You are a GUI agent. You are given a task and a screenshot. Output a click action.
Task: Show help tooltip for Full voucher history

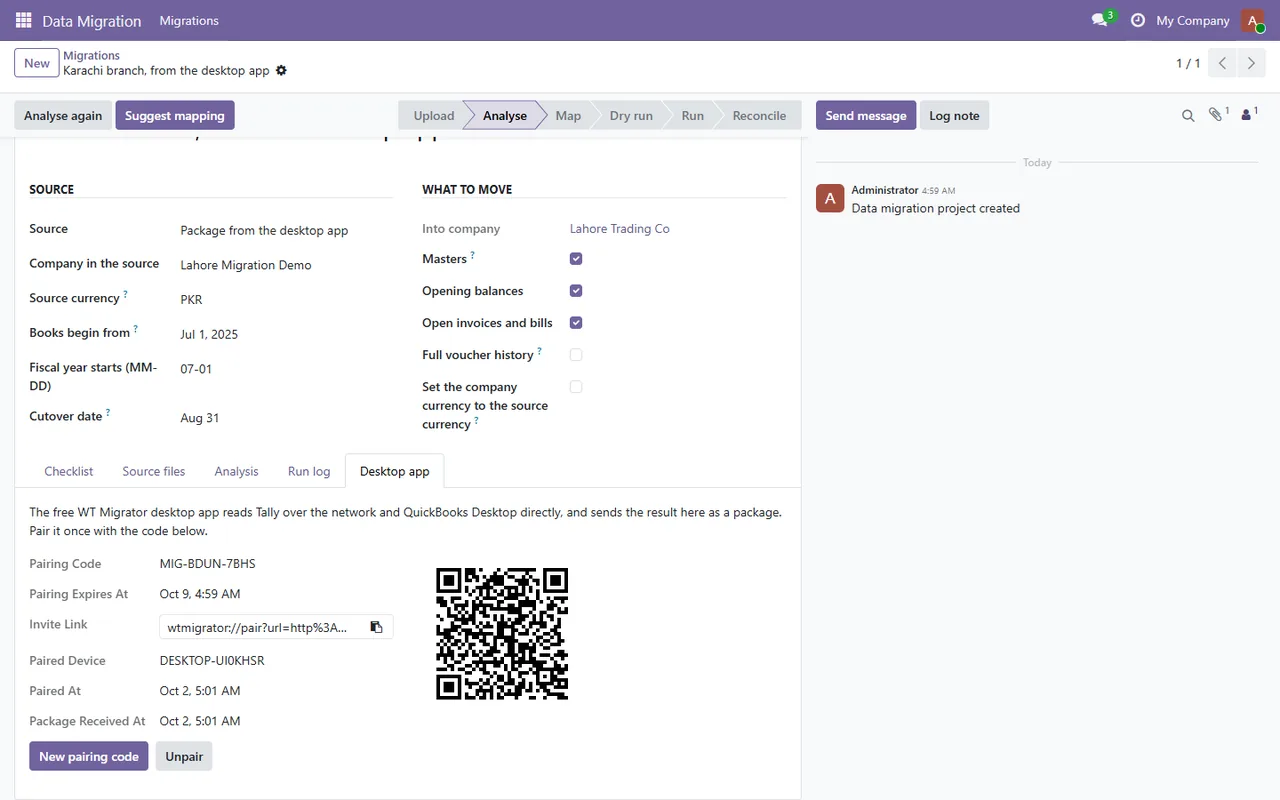tap(539, 351)
